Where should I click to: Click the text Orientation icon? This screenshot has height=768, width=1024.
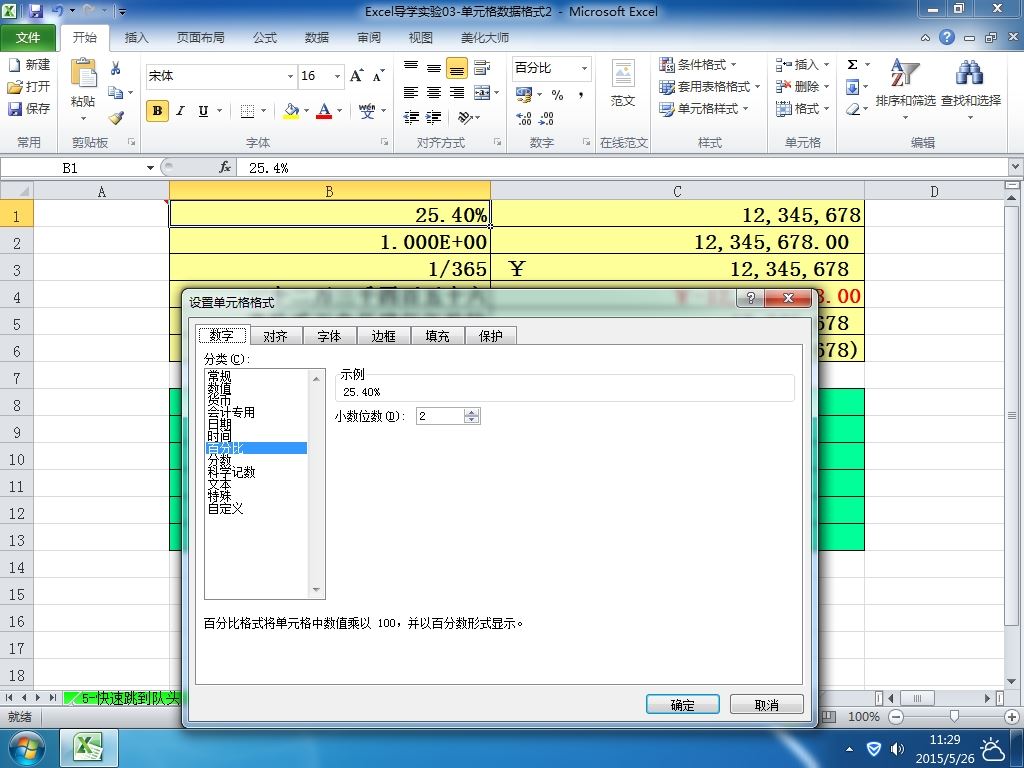click(465, 118)
